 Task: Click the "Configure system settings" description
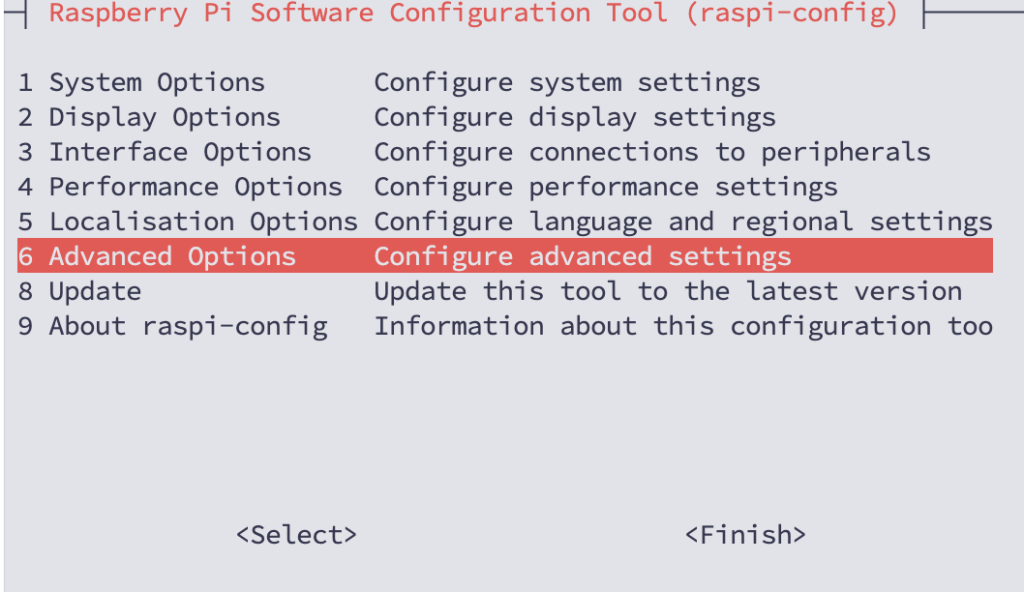567,83
